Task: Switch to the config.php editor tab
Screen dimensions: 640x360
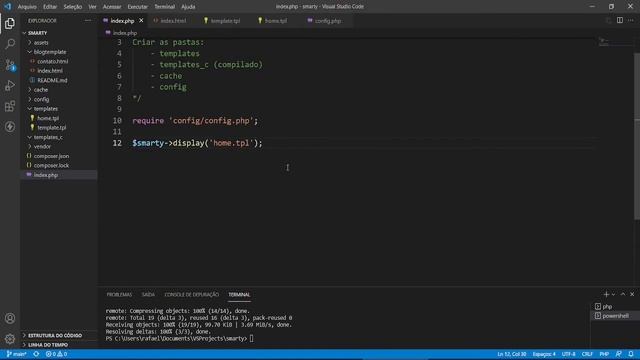Action: [327, 20]
